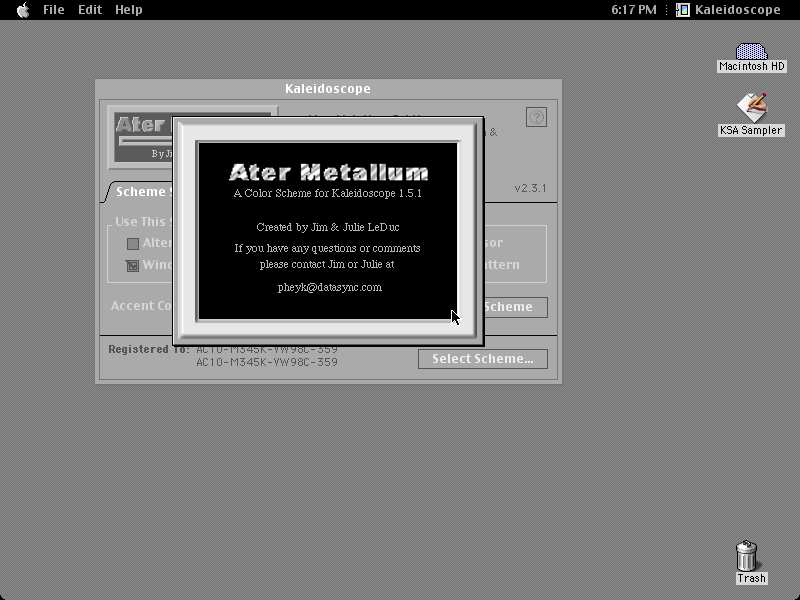The image size is (800, 600).
Task: Select the Trash icon
Action: (751, 562)
